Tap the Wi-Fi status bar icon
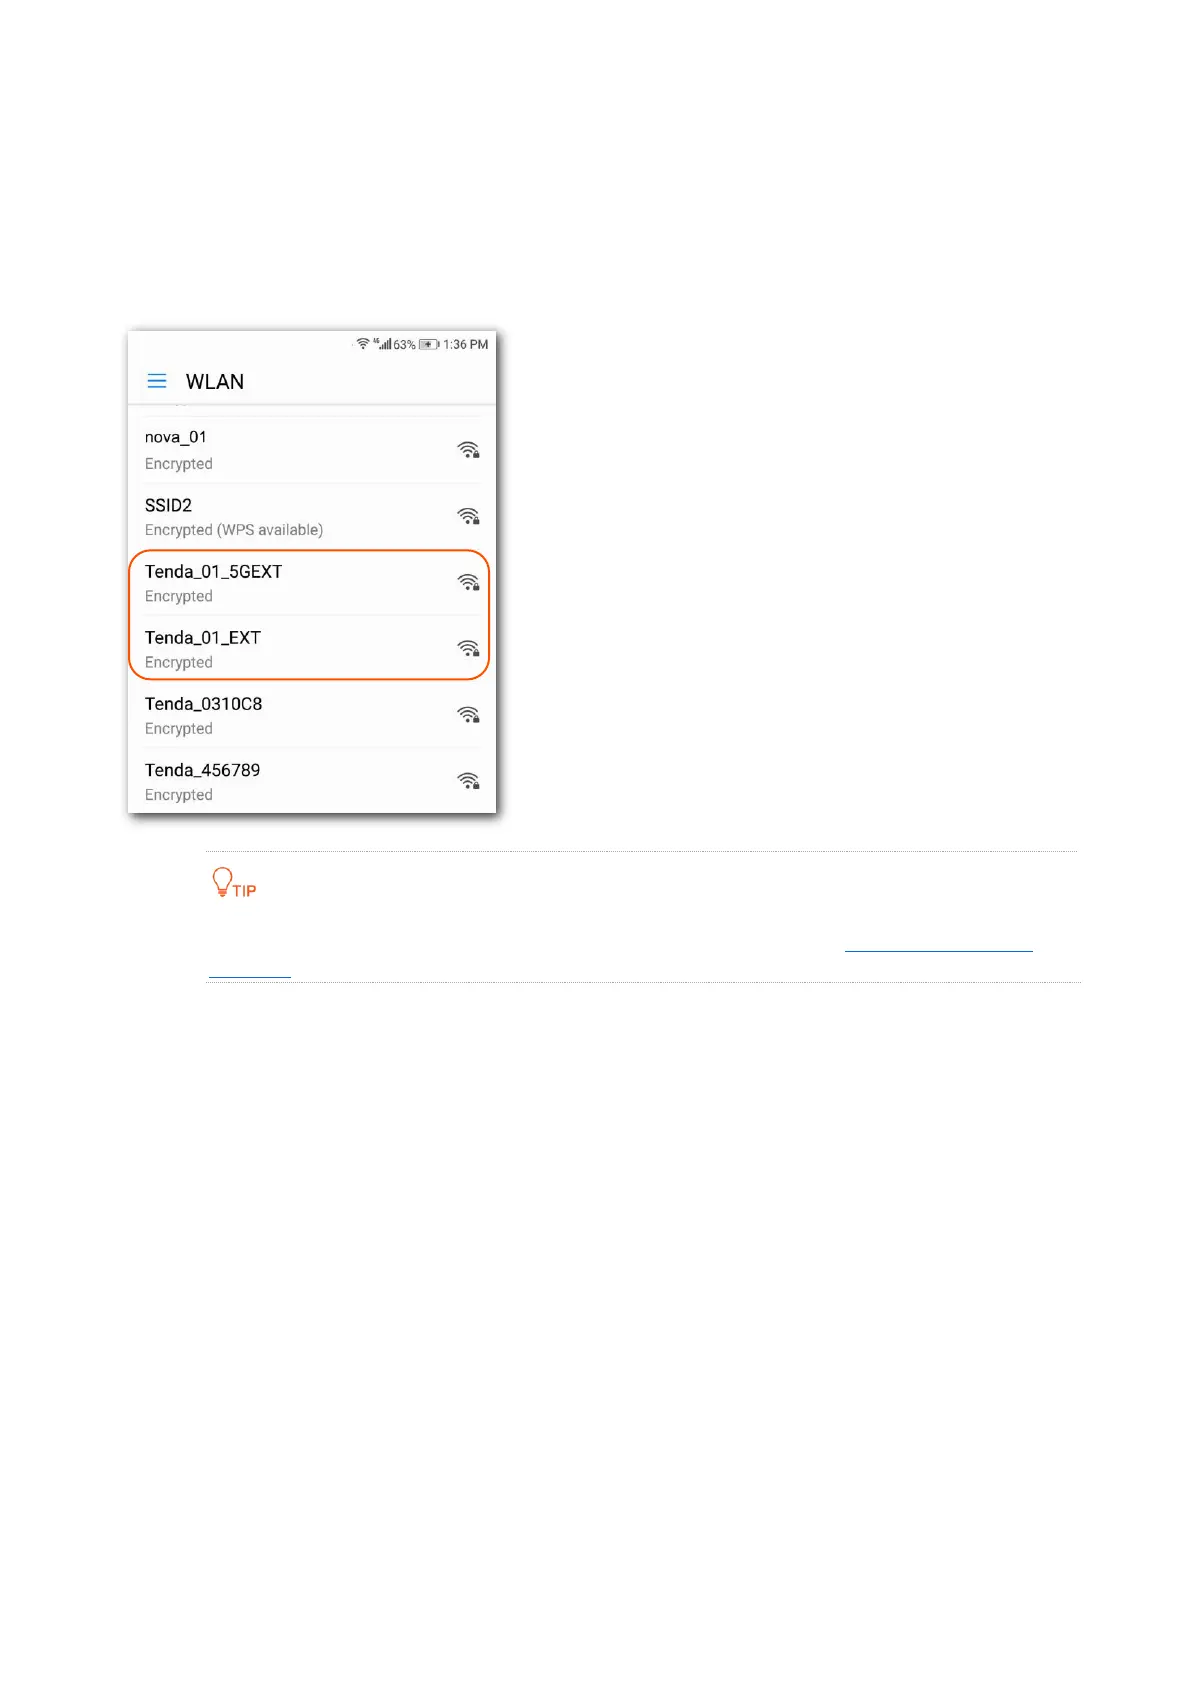This screenshot has height=1684, width=1191. (x=363, y=344)
